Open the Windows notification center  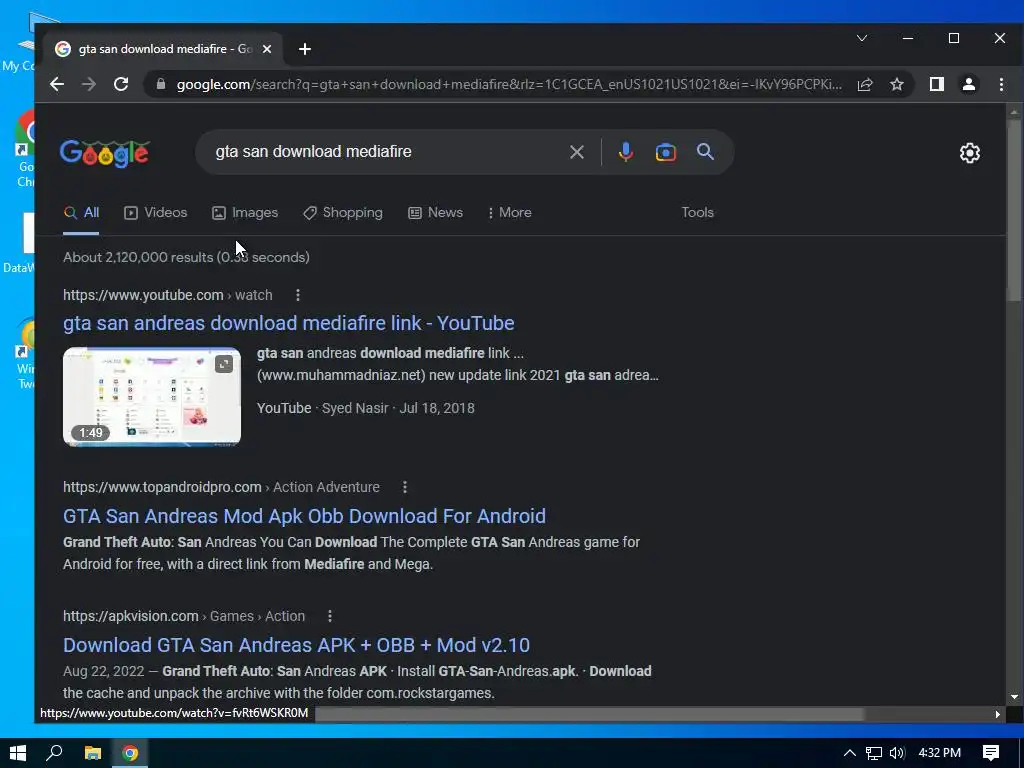coord(991,753)
